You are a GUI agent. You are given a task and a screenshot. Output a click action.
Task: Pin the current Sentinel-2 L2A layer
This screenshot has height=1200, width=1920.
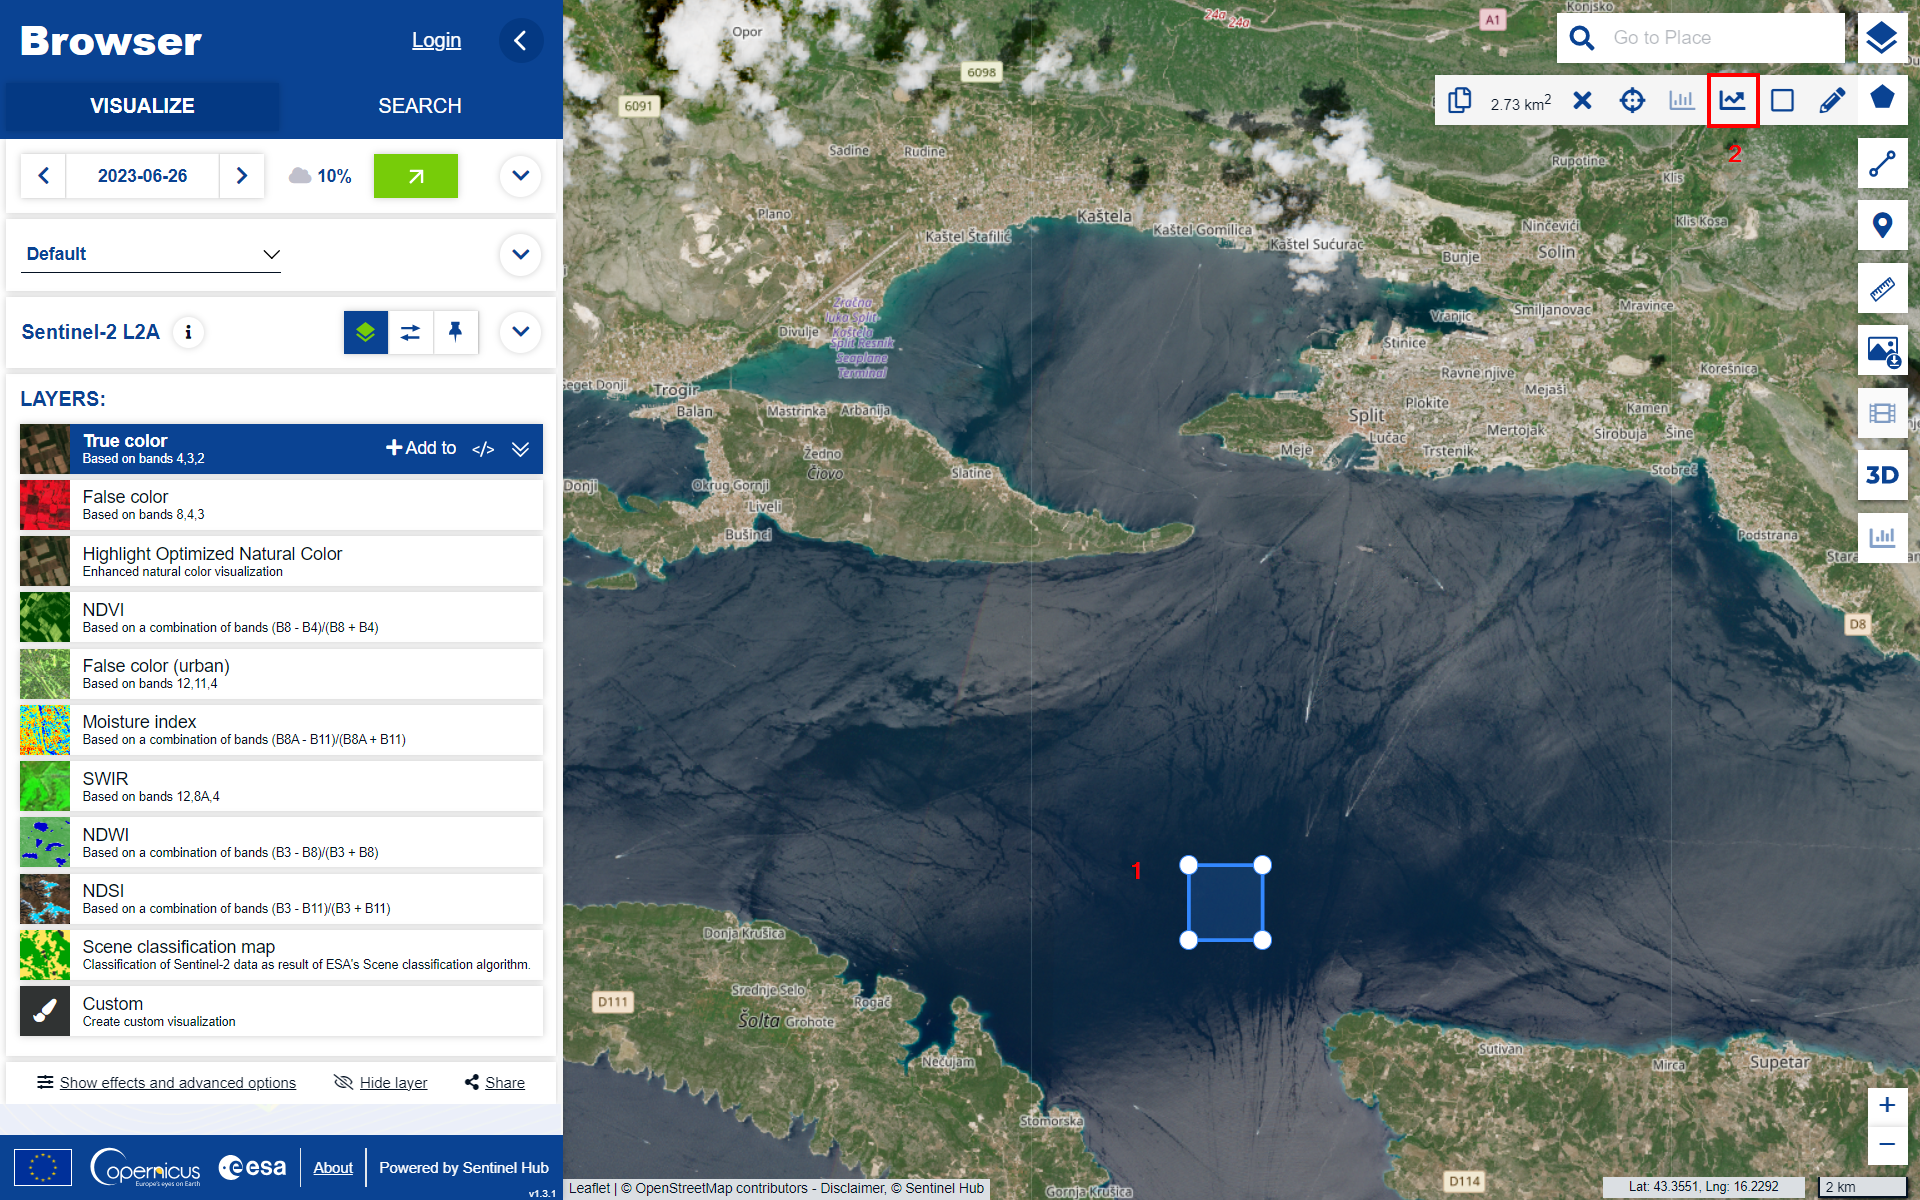tap(456, 332)
